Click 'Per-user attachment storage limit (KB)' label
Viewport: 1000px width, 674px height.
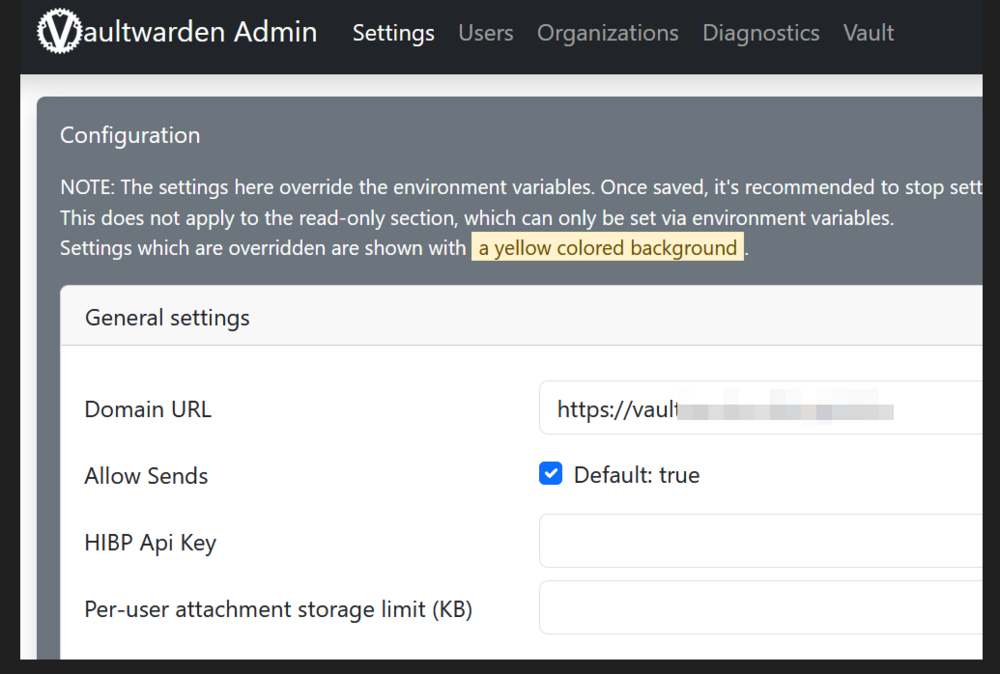[279, 609]
